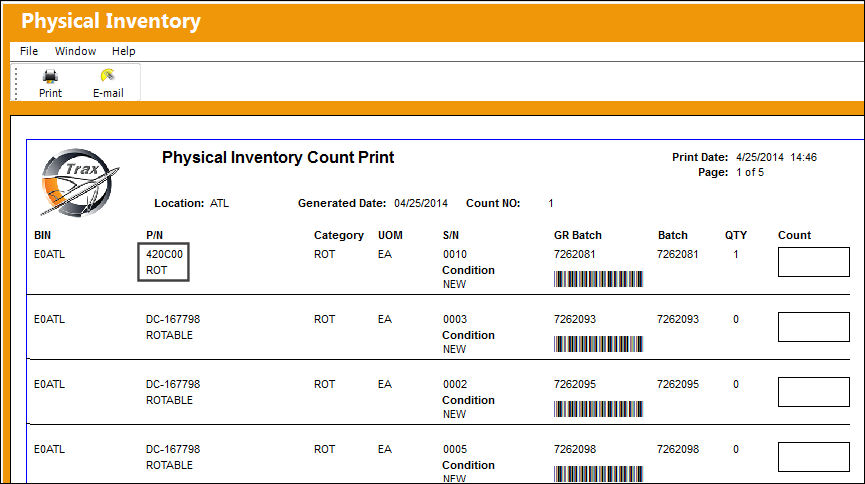The width and height of the screenshot is (865, 484).
Task: Click the Count box for batch 7262098
Action: 814,457
